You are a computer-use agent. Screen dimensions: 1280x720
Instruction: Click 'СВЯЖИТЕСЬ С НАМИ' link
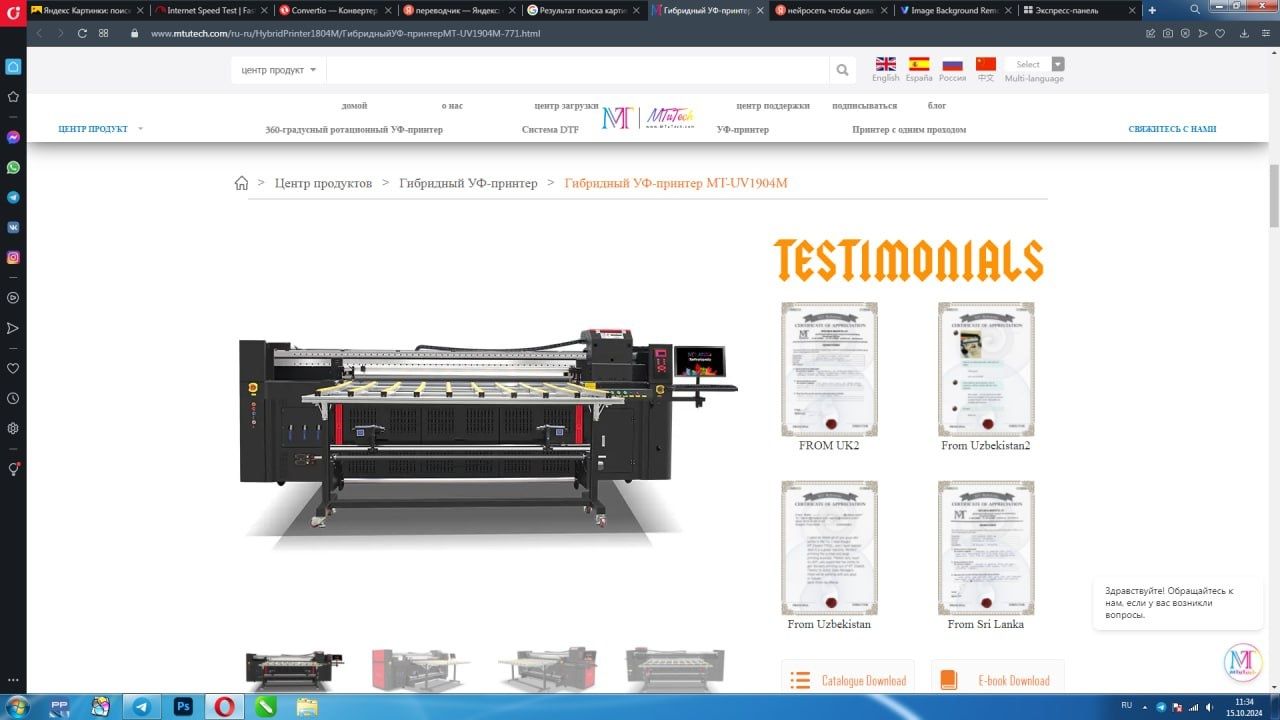point(1172,129)
